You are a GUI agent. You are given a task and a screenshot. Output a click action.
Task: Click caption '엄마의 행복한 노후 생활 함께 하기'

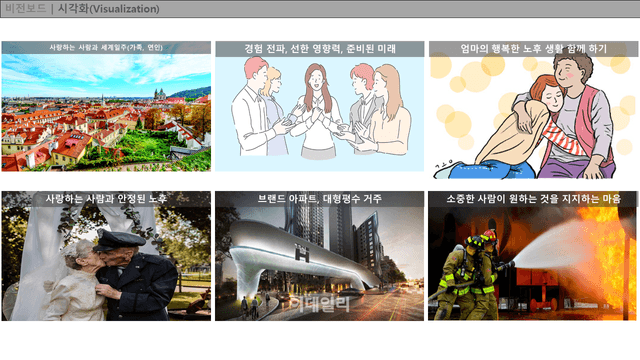tap(533, 49)
